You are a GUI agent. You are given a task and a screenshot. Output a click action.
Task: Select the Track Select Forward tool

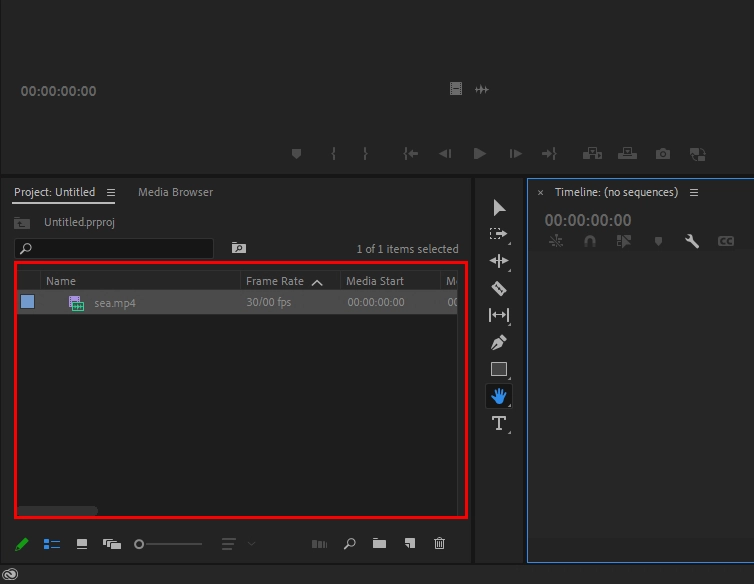tap(499, 234)
